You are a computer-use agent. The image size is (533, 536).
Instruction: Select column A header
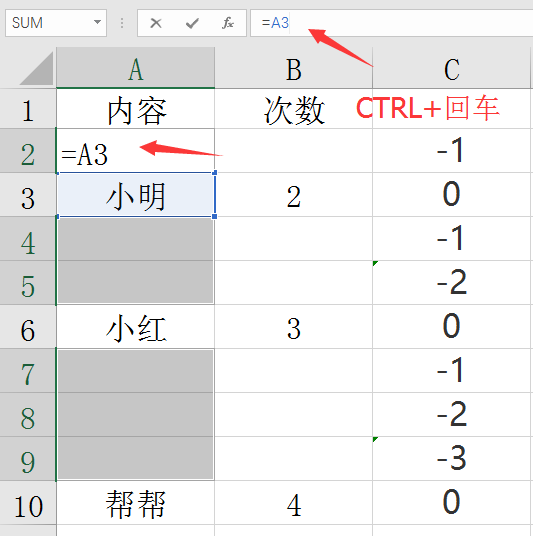pos(135,68)
